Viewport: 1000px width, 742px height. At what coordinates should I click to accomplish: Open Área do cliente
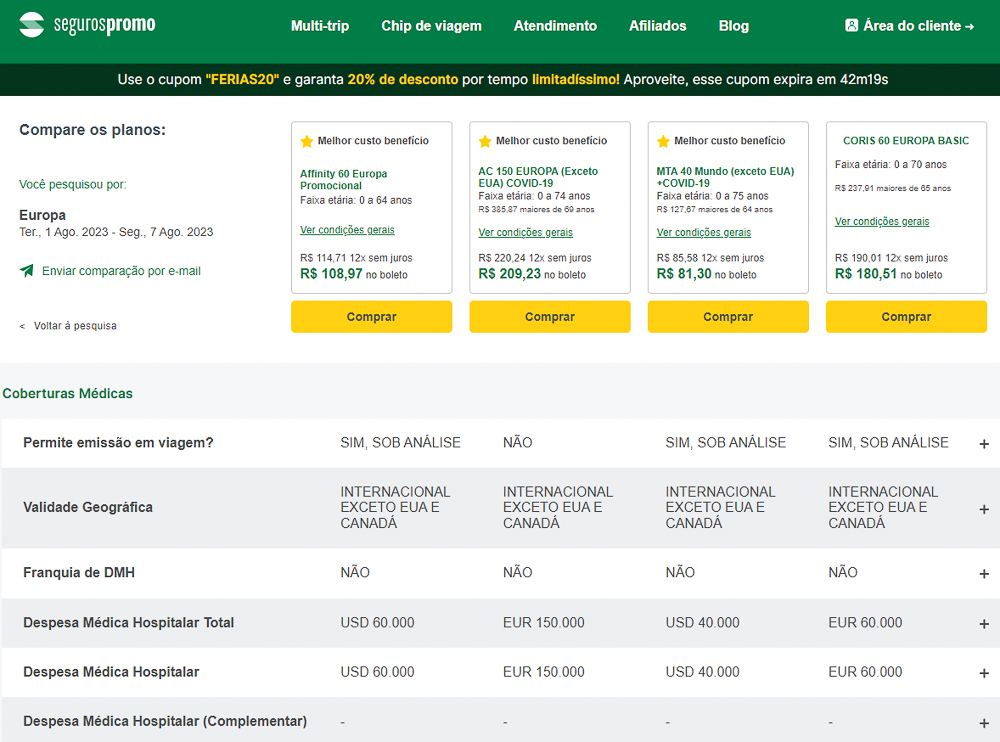tap(909, 26)
